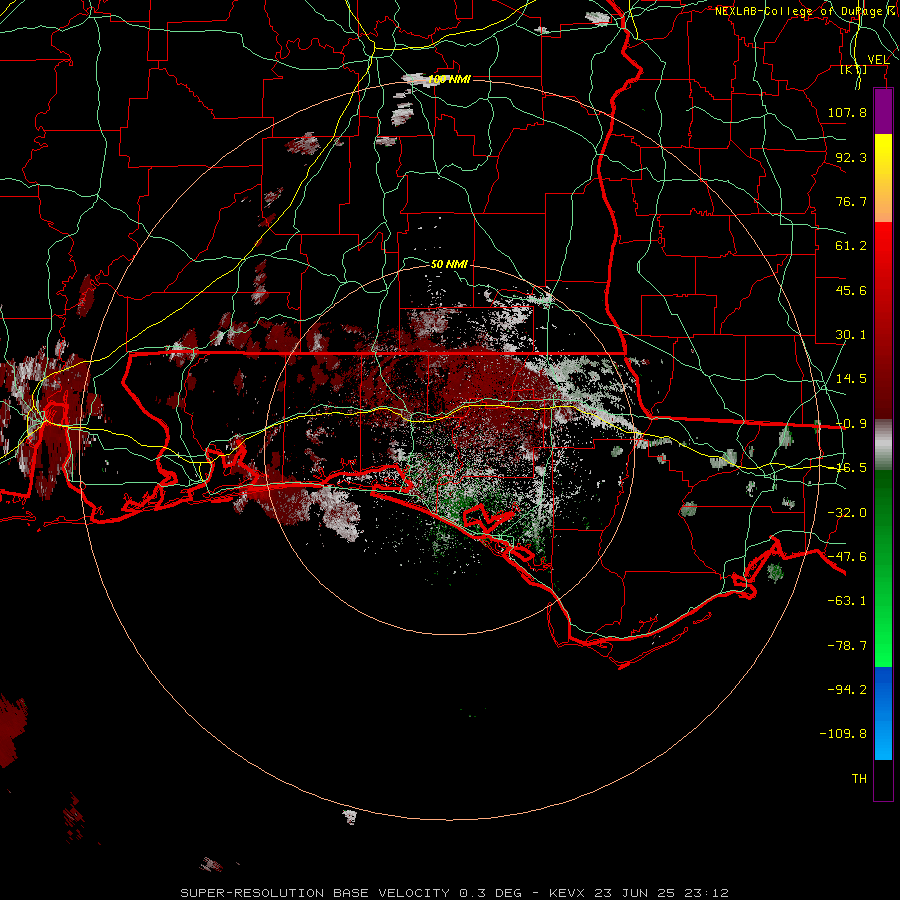Click the 92.3 legend value

(851, 157)
